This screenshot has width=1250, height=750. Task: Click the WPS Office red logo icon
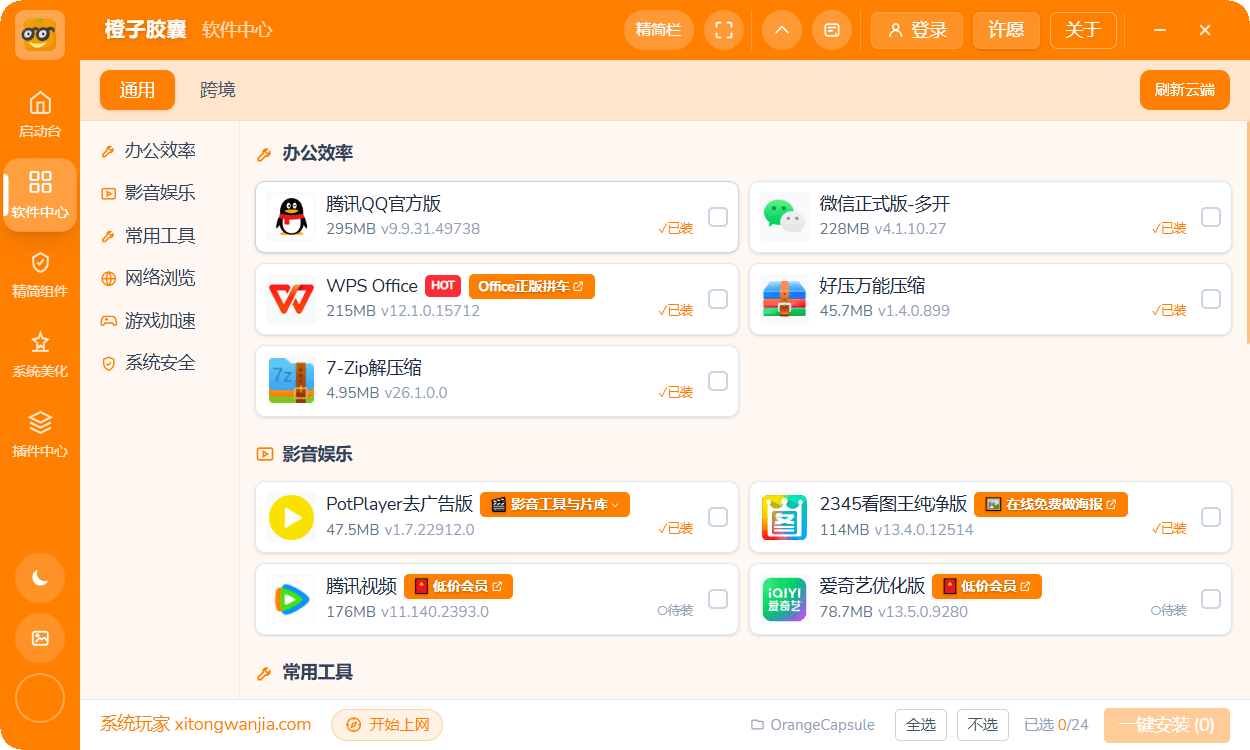click(291, 298)
